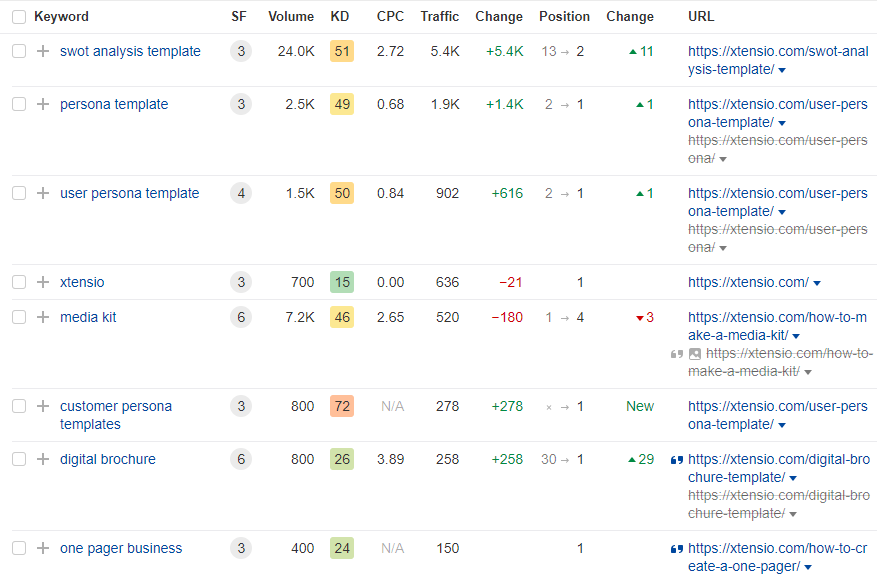Click the blue quote icon beside digital-brochure-template URL
877x583 pixels.
[x=677, y=460]
